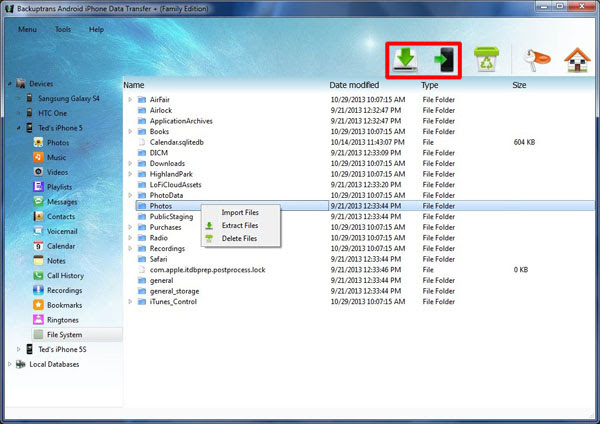Select the PhotoData folder
The image size is (600, 424).
coord(166,196)
